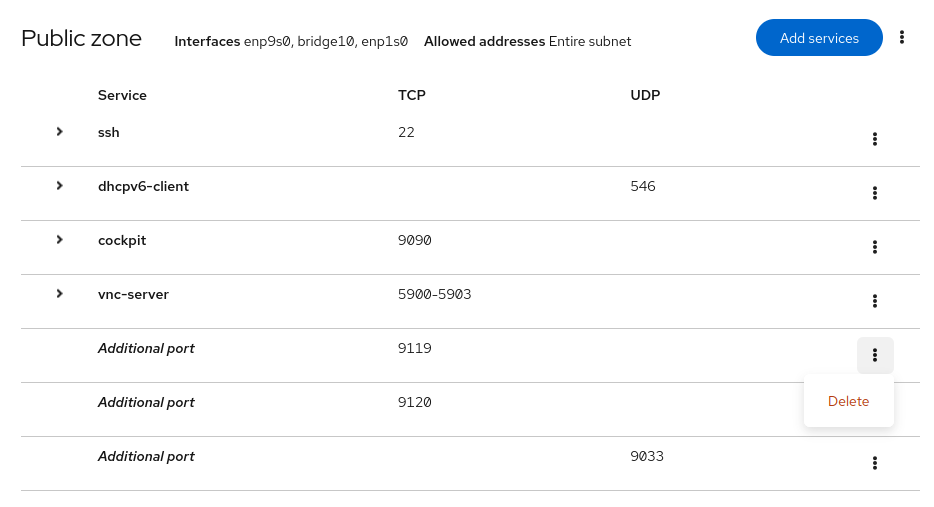Click the Entire subnet allowed addresses text
This screenshot has width=934, height=507.
(x=590, y=42)
